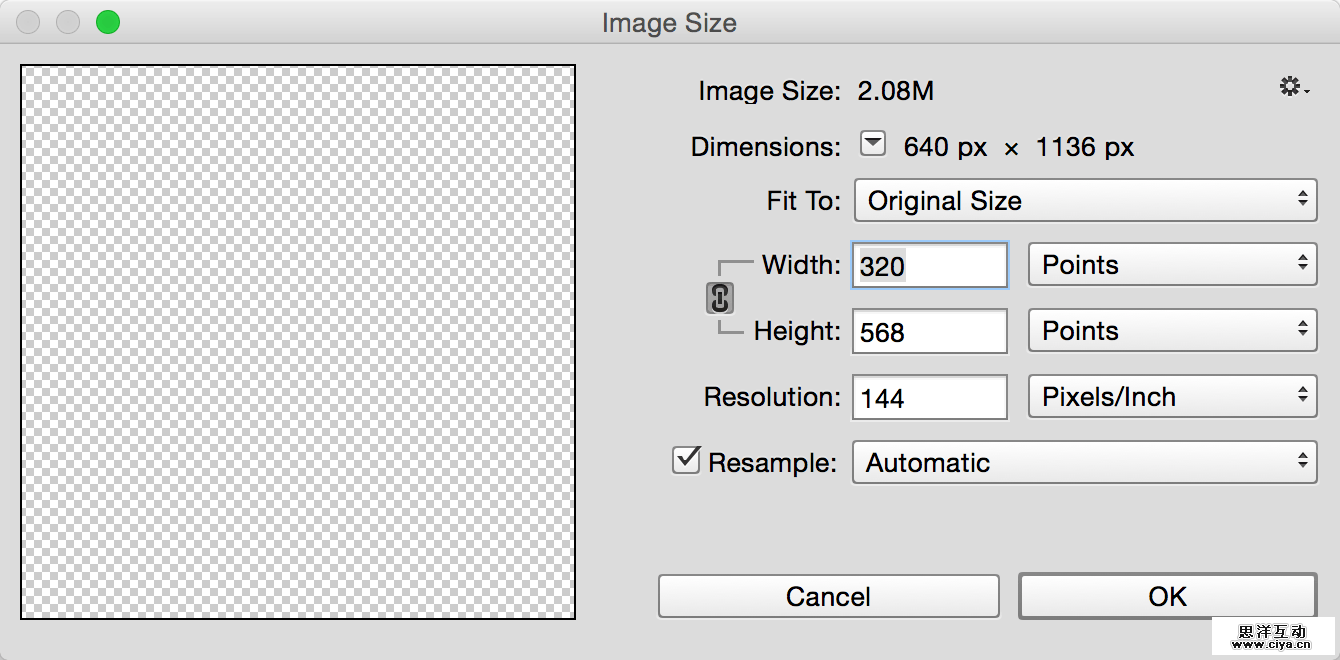Open the gear settings menu
Screen dimensions: 1340x660
click(x=1293, y=88)
